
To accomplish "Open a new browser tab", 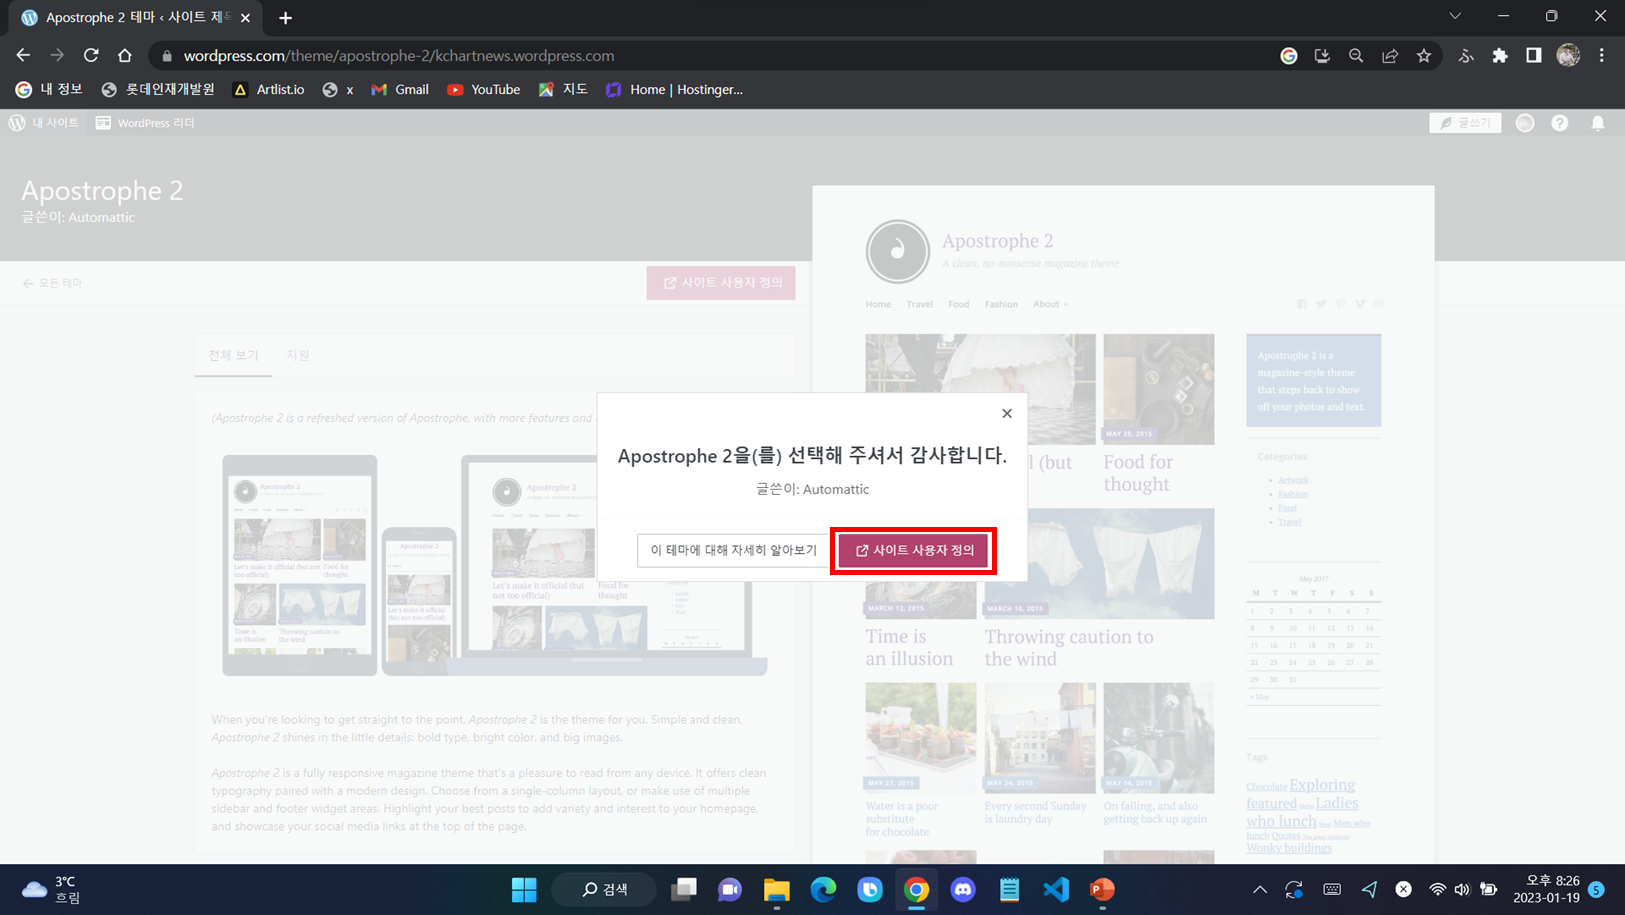I will (x=286, y=17).
